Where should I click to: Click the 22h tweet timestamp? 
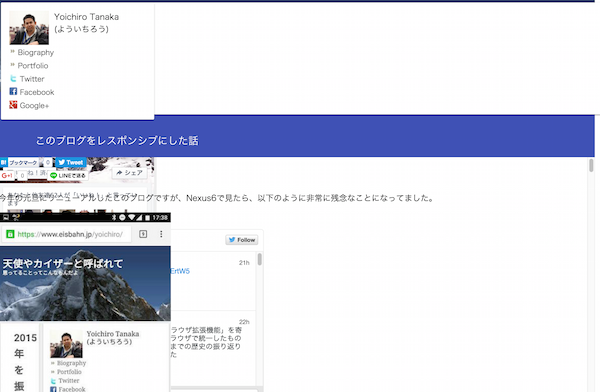(244, 322)
